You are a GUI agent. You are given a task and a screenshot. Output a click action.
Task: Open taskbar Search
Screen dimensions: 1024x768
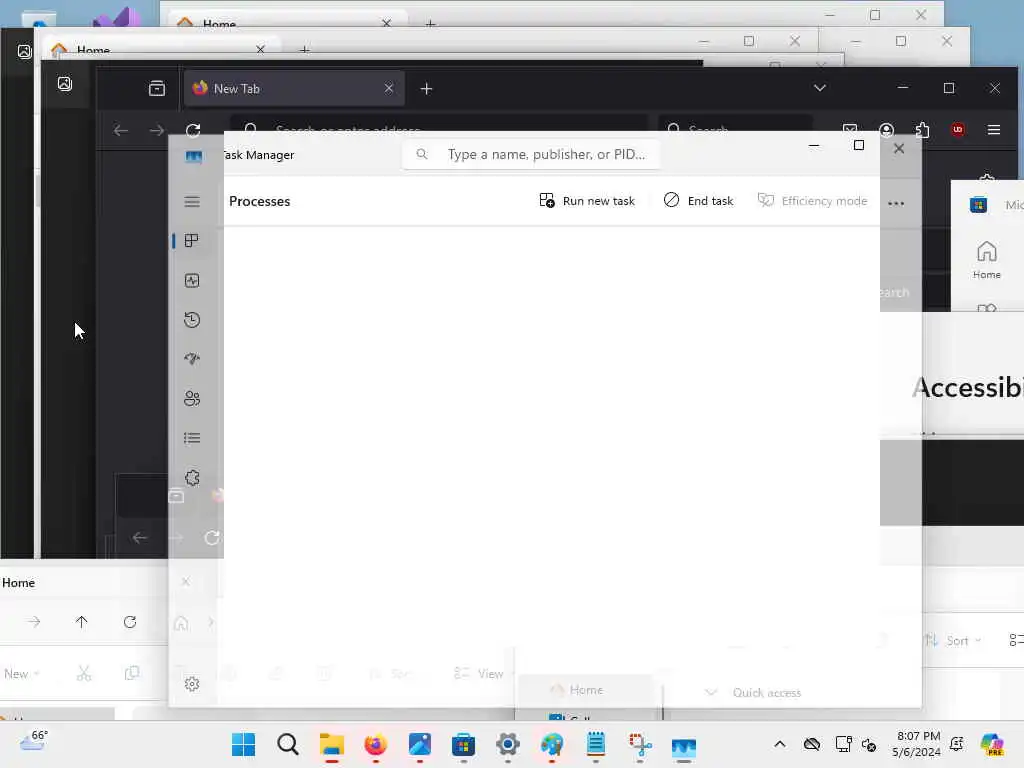point(287,744)
